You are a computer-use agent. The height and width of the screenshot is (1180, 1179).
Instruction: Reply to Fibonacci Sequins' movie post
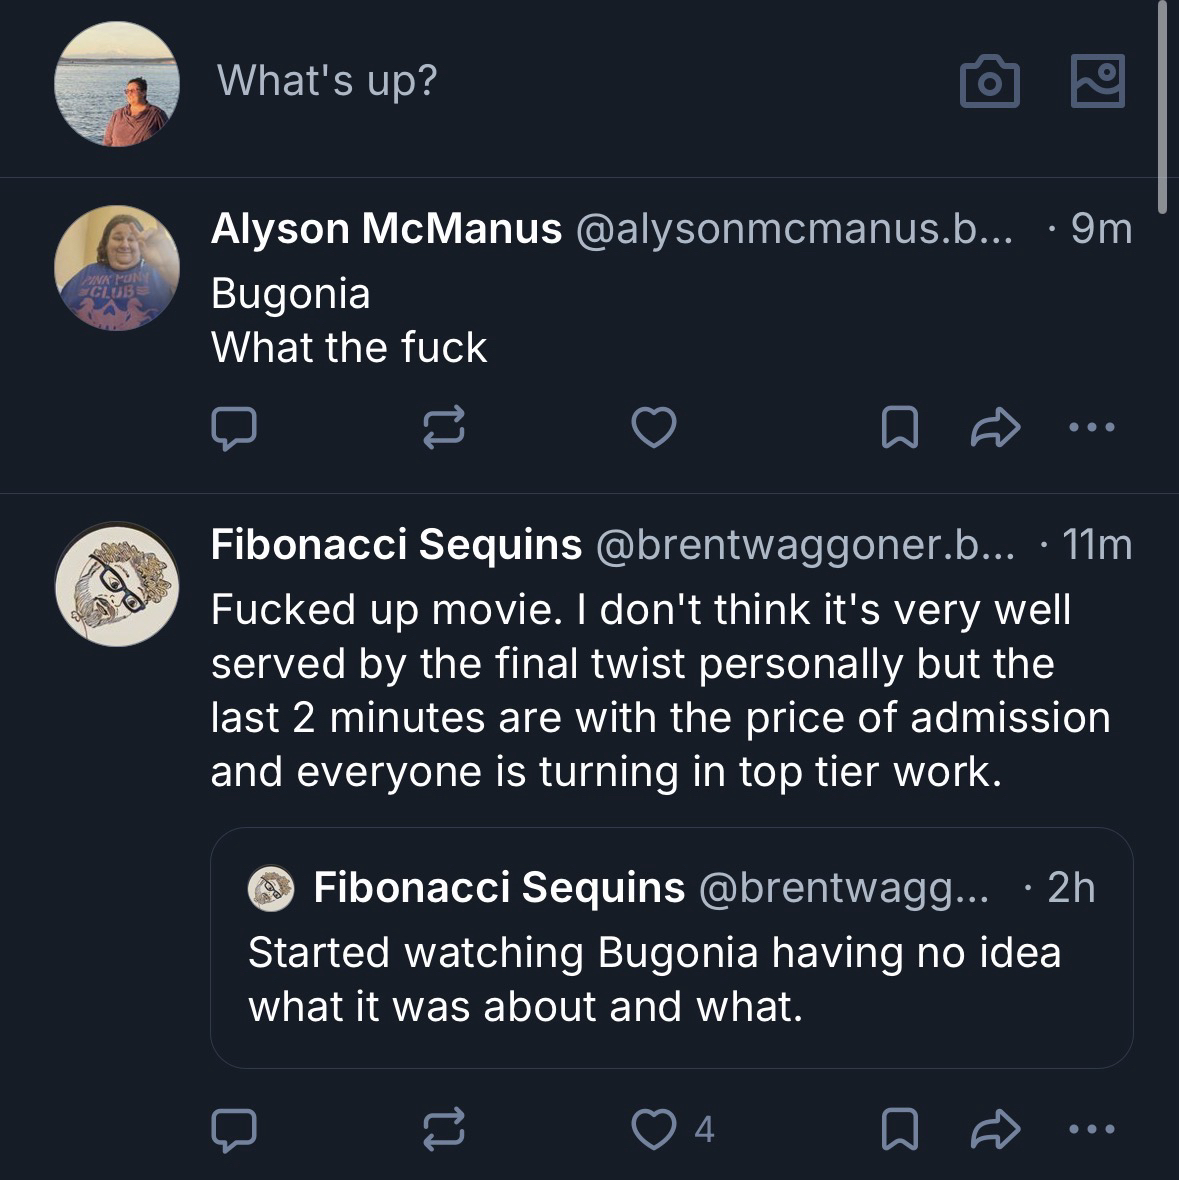coord(234,1129)
